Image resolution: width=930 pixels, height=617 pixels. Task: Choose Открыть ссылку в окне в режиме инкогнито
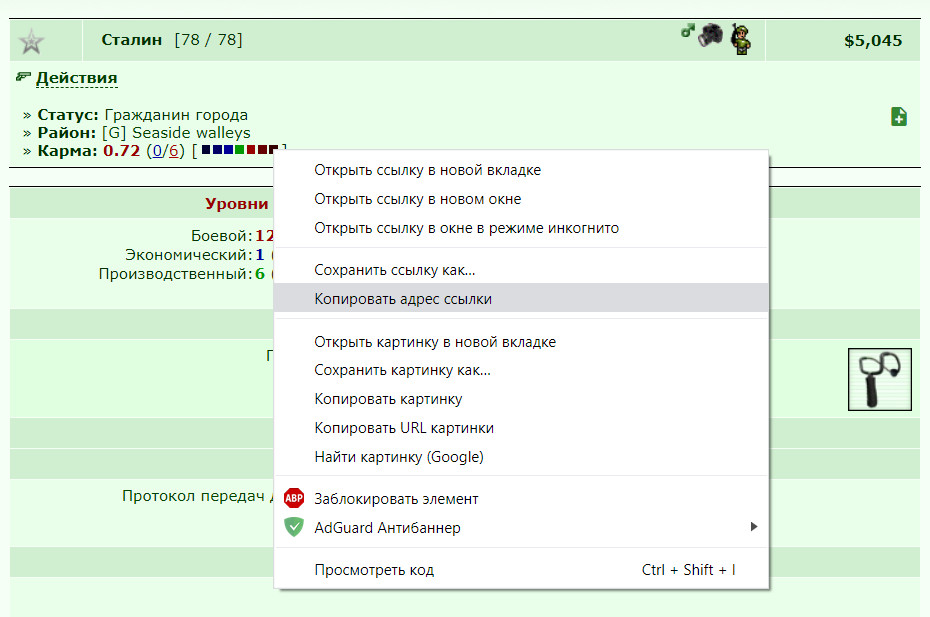pos(521,228)
